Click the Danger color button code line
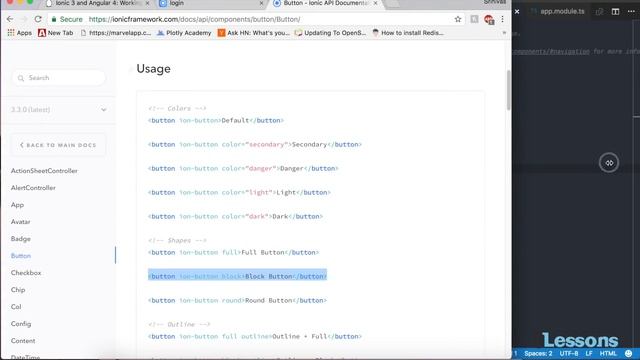 (x=243, y=169)
